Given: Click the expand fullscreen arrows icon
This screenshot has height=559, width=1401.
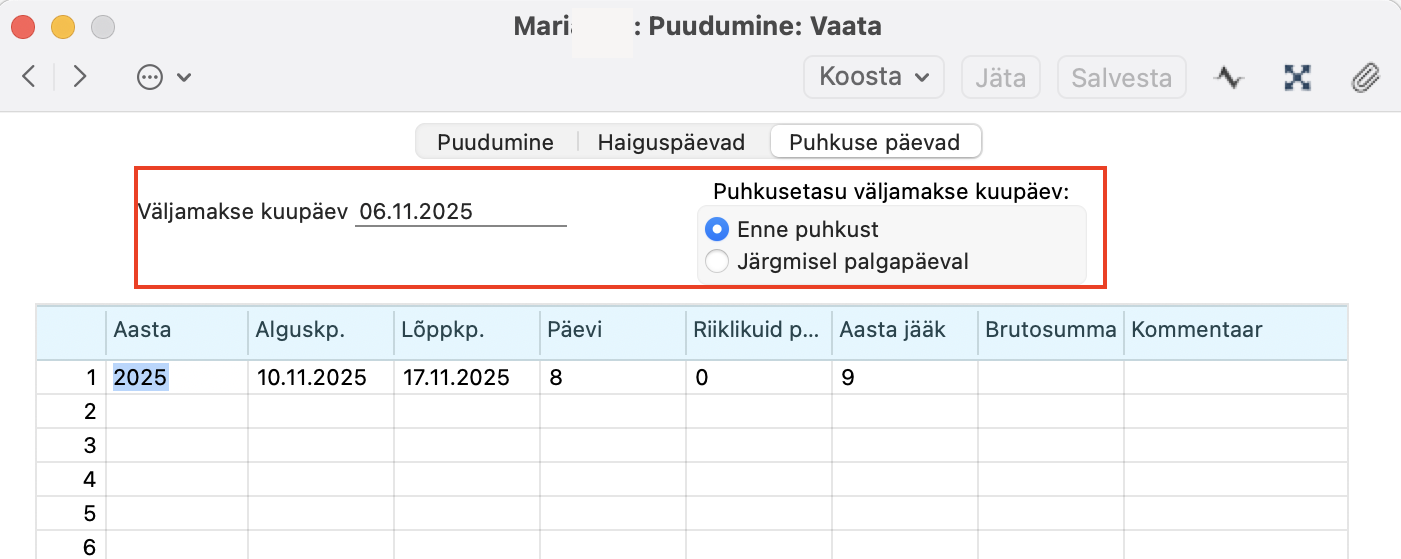Looking at the screenshot, I should pos(1297,78).
